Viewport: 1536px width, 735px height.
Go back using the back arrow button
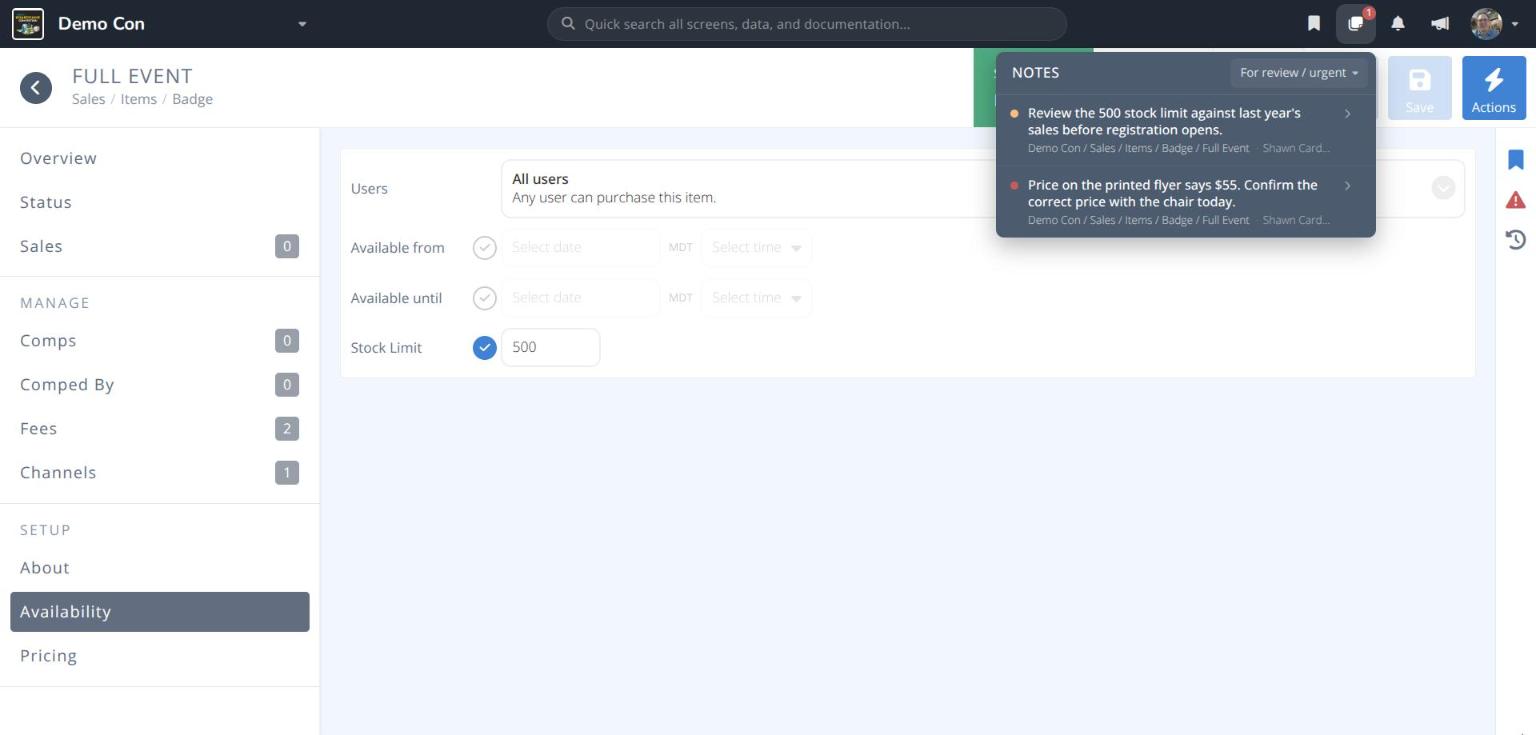[x=36, y=88]
